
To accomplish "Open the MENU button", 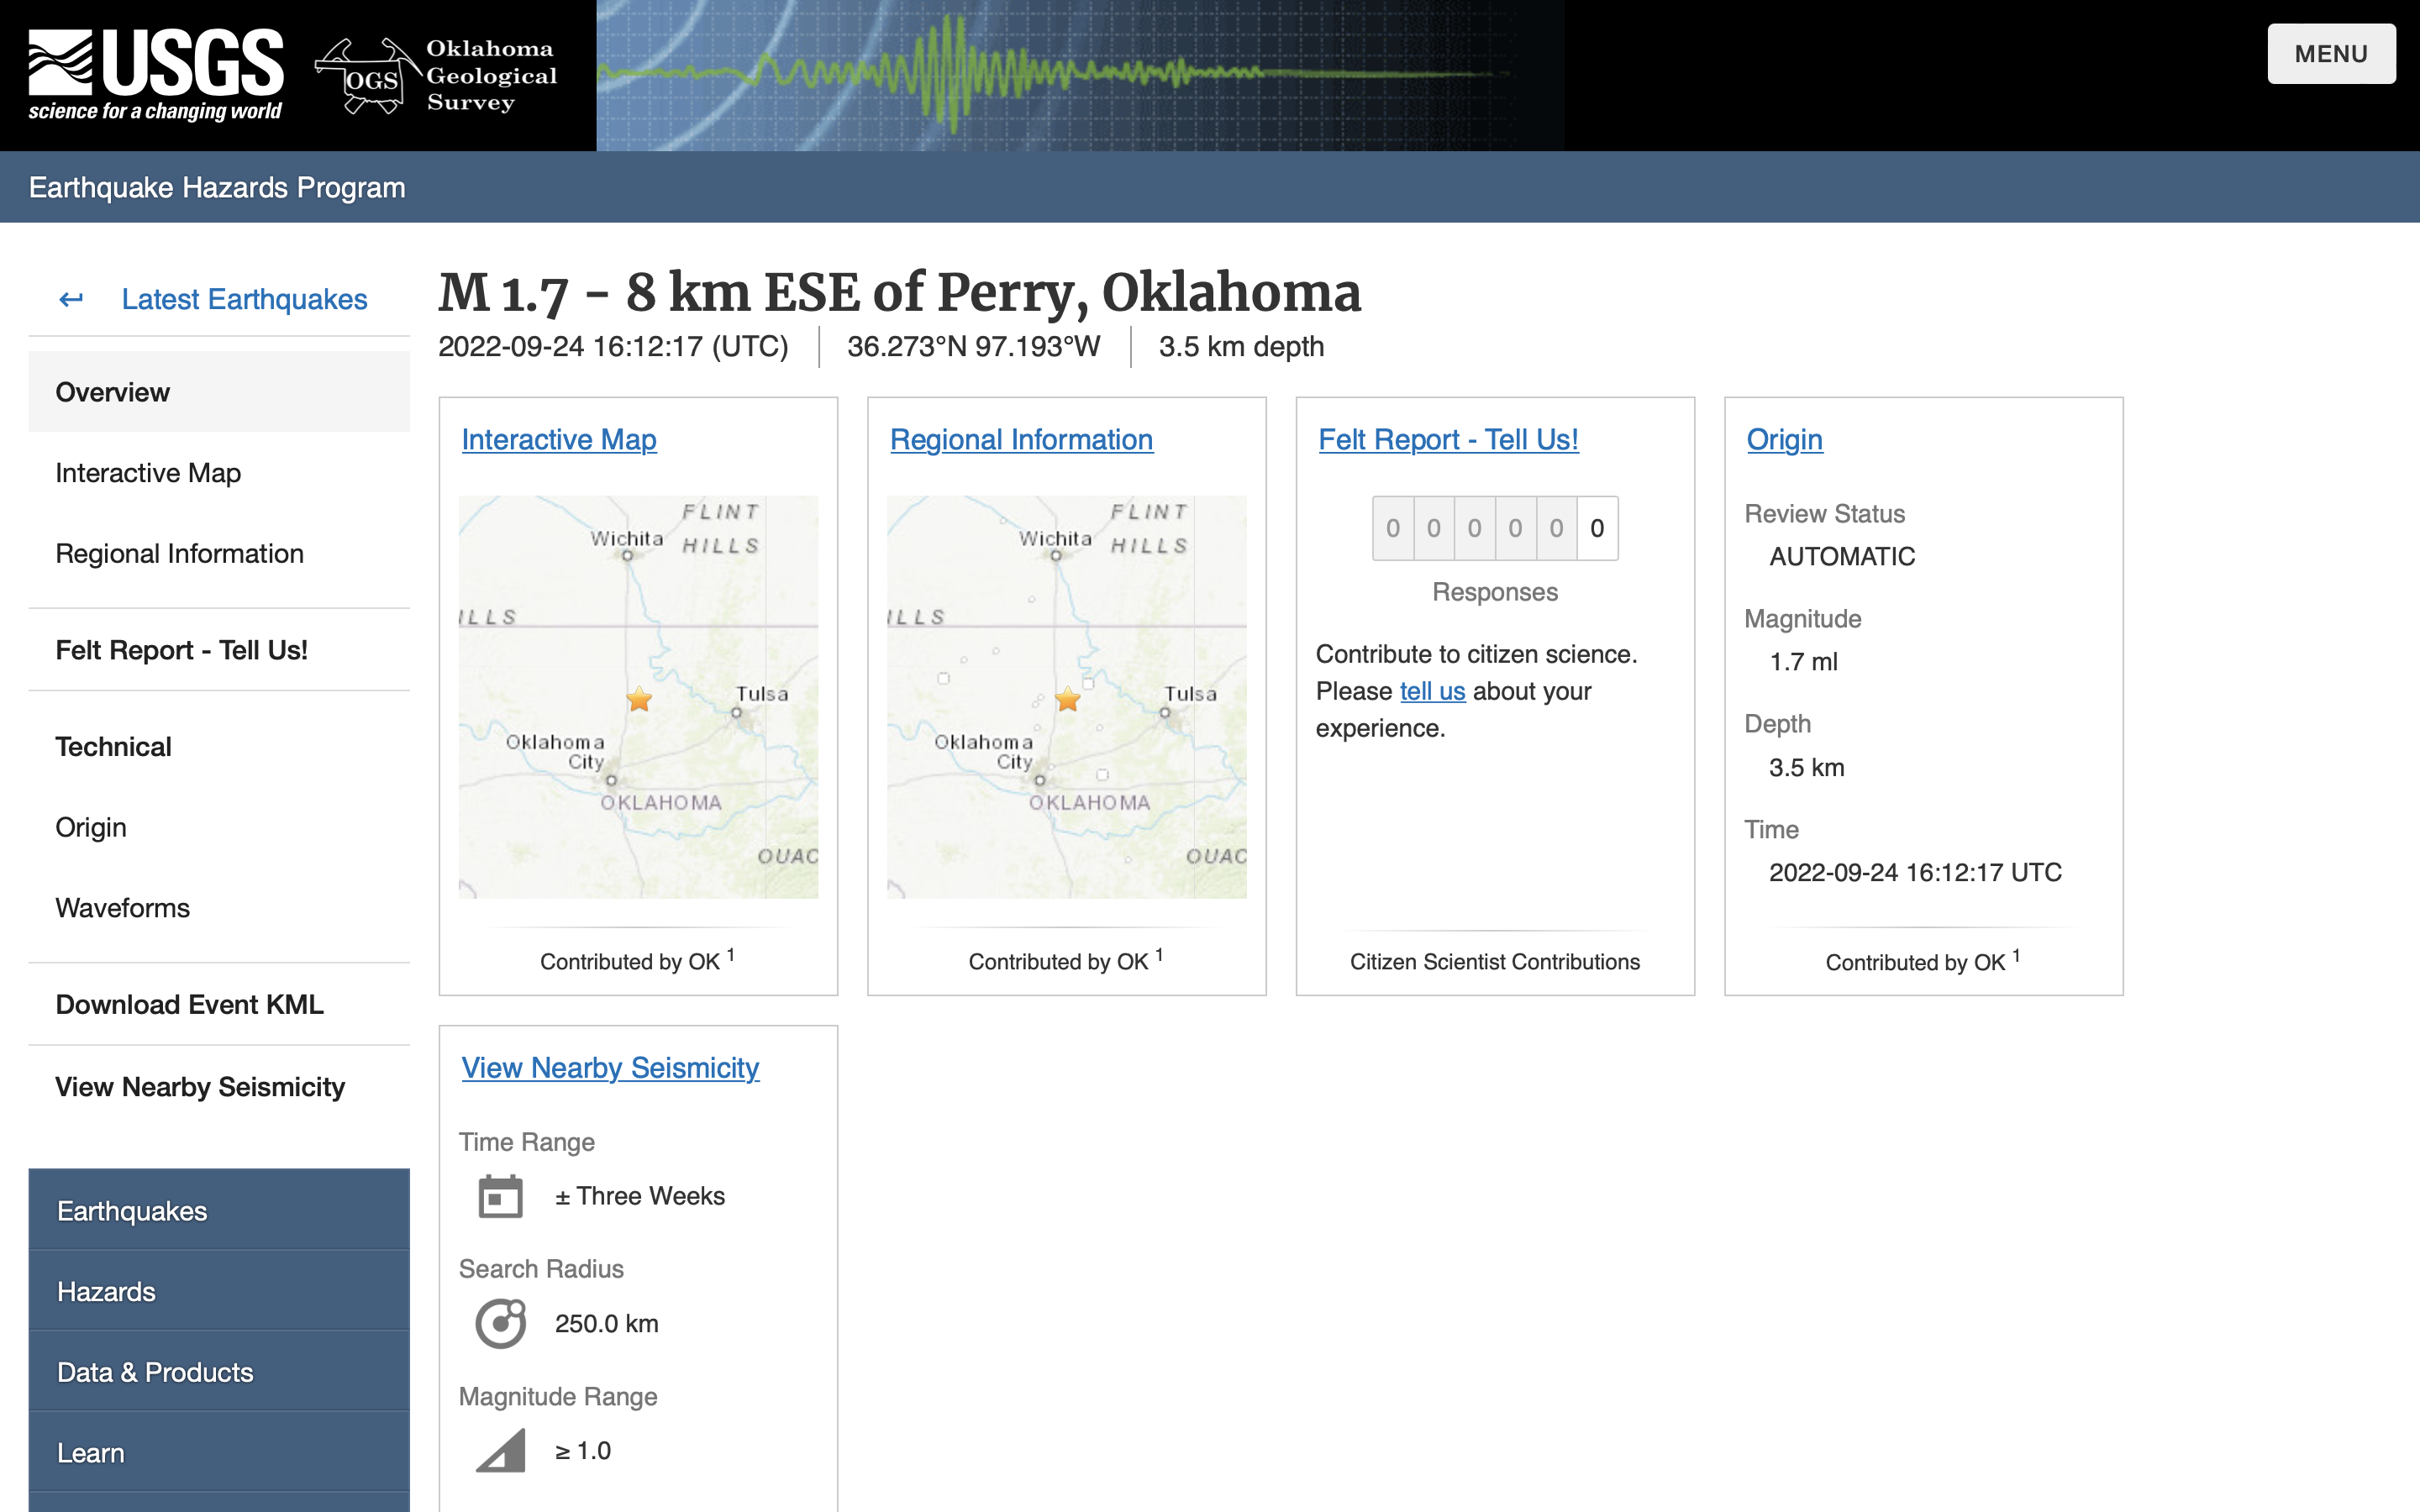I will click(x=2330, y=54).
